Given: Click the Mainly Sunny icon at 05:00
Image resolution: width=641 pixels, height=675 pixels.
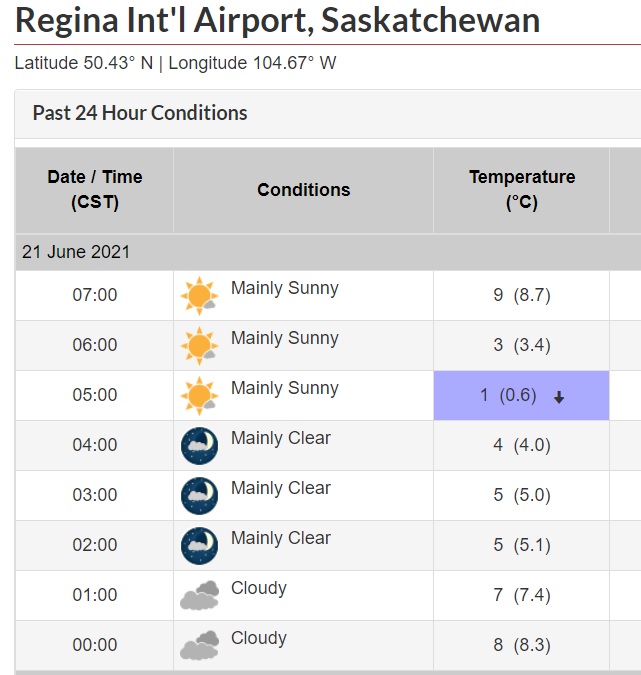Looking at the screenshot, I should (199, 396).
